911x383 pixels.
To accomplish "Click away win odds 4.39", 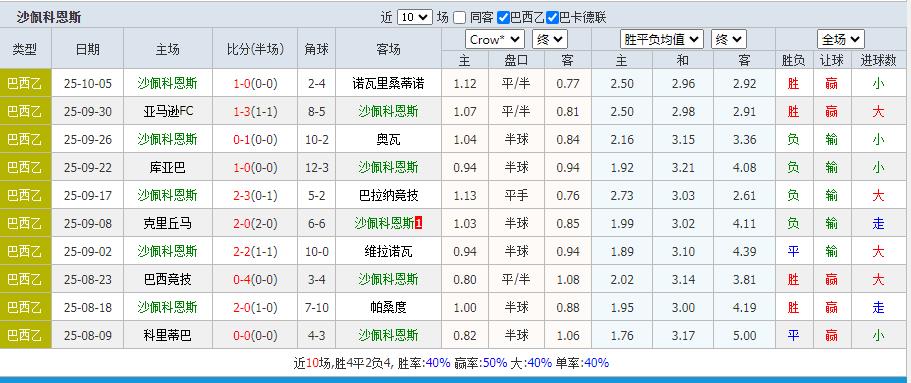I will (x=745, y=251).
